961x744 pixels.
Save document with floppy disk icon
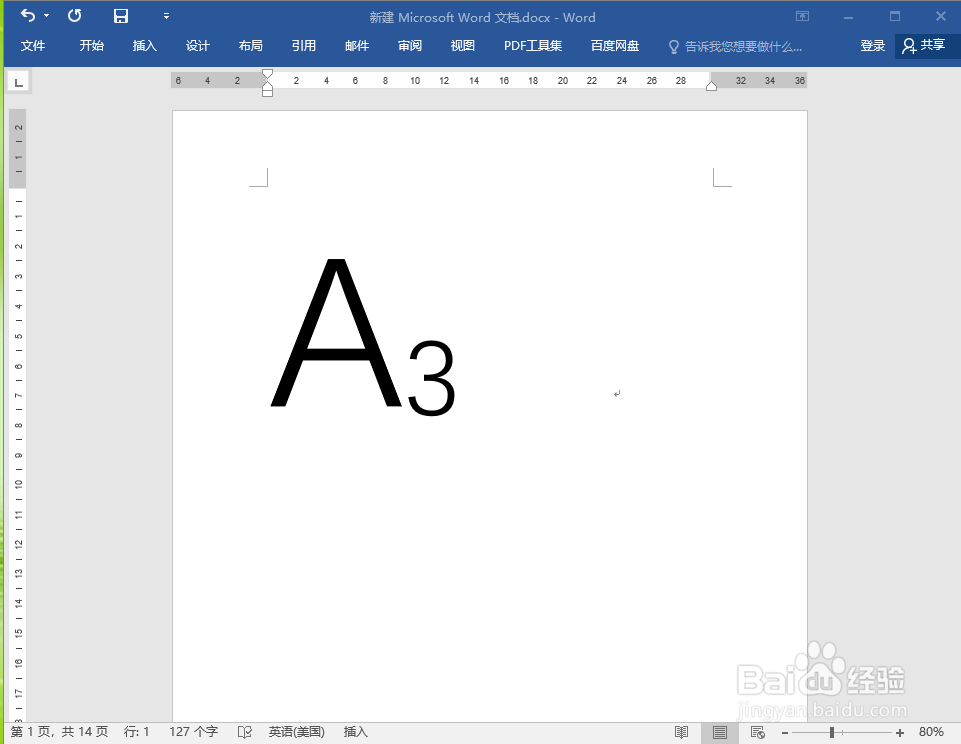(121, 16)
